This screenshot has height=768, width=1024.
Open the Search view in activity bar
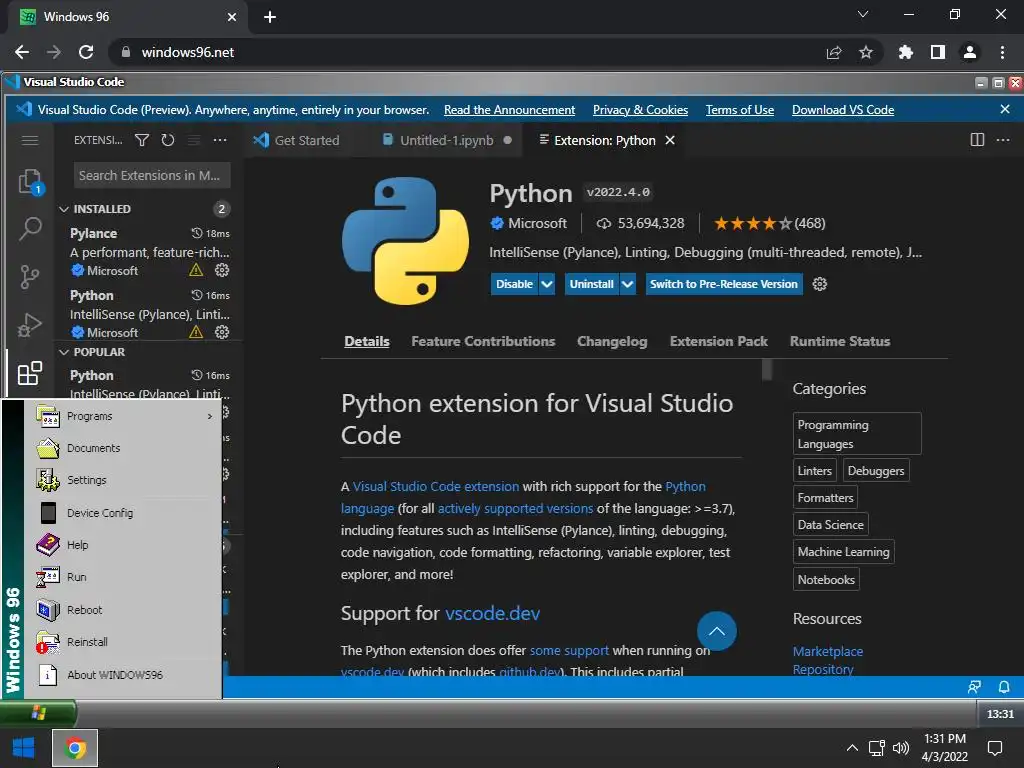[x=30, y=229]
